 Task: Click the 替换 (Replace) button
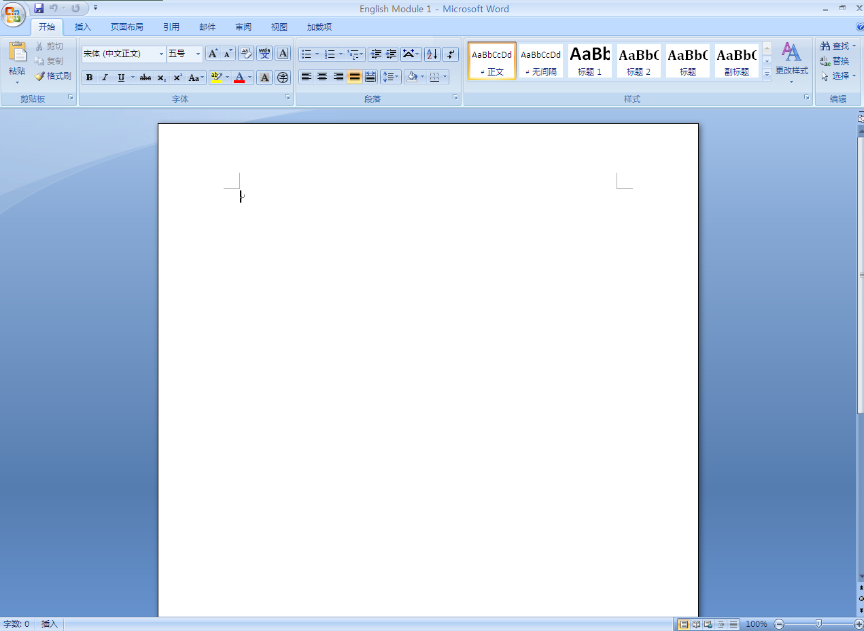[x=838, y=61]
